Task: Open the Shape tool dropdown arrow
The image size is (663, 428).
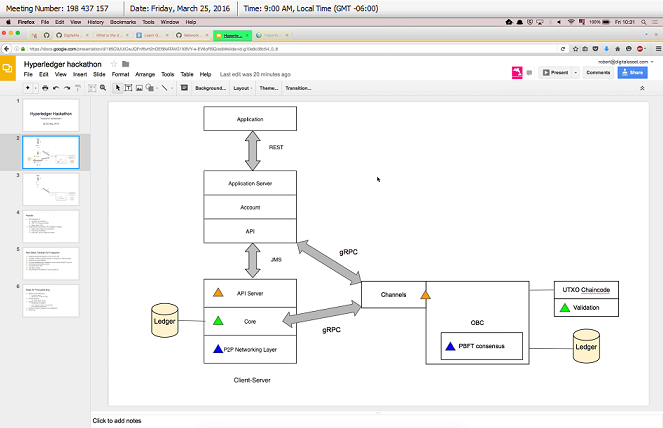Action: pyautogui.click(x=157, y=88)
